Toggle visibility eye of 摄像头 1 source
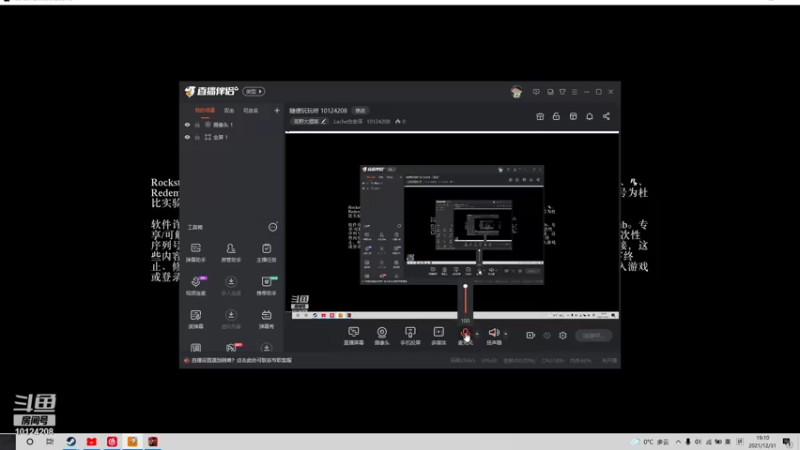The height and width of the screenshot is (450, 800). 187,124
